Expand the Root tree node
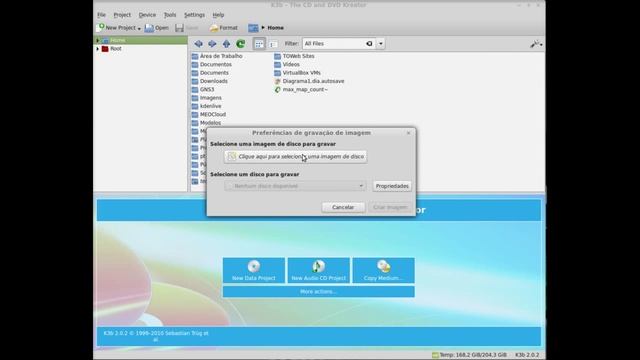 tap(98, 49)
